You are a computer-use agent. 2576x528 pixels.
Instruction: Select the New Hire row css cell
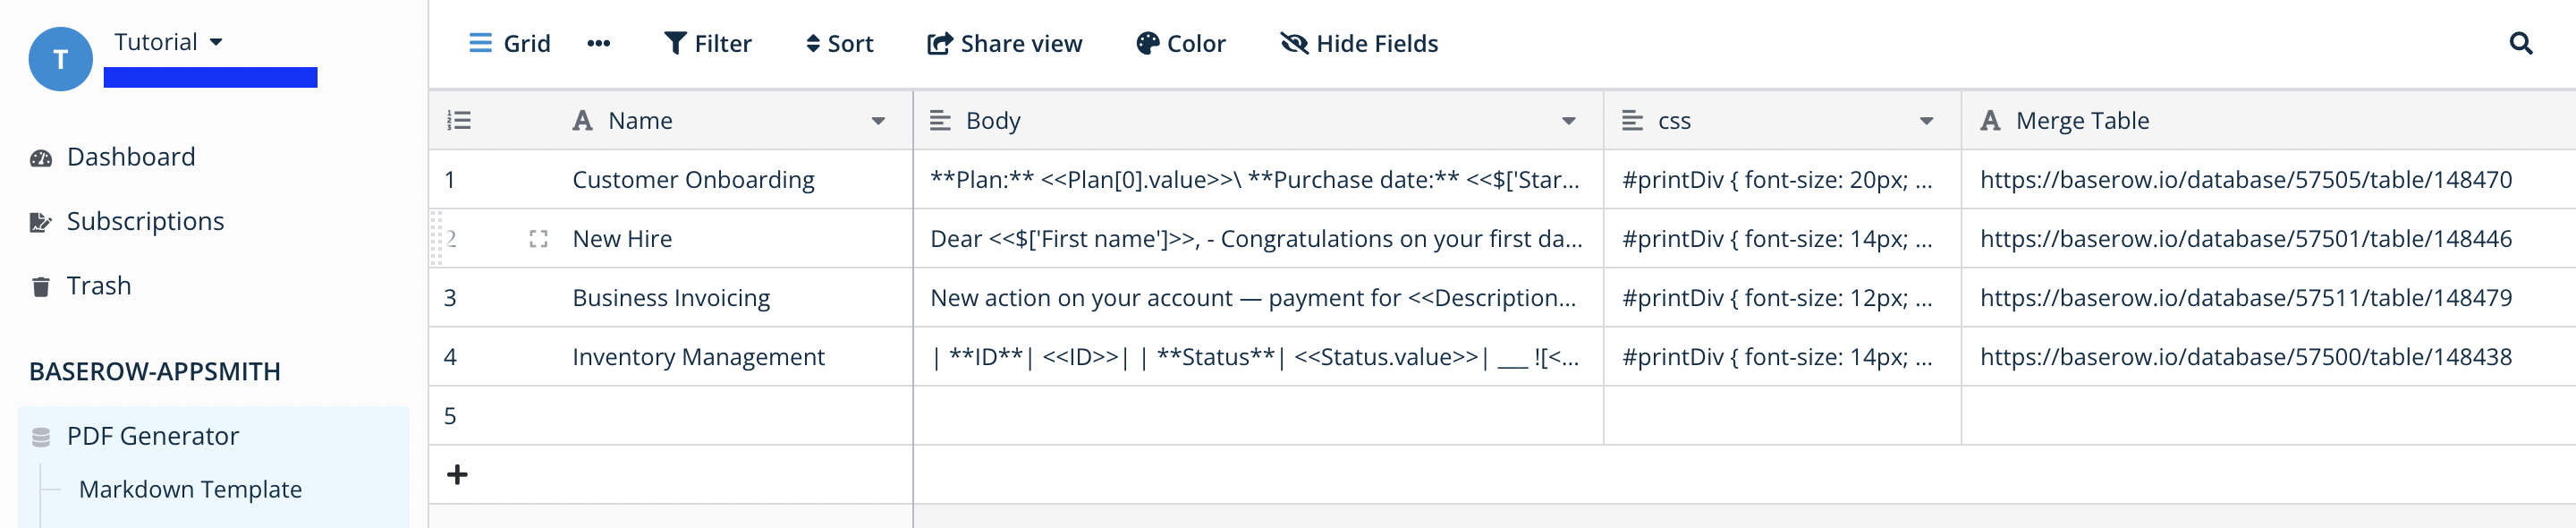[x=1782, y=239]
